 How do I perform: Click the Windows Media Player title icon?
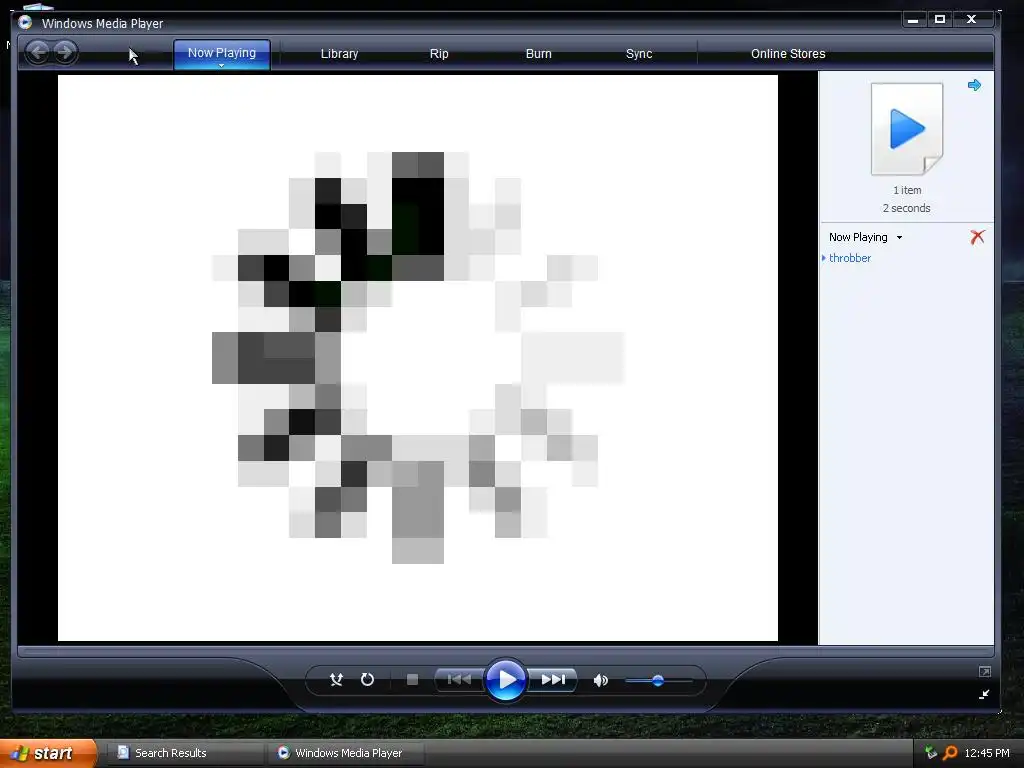point(25,23)
